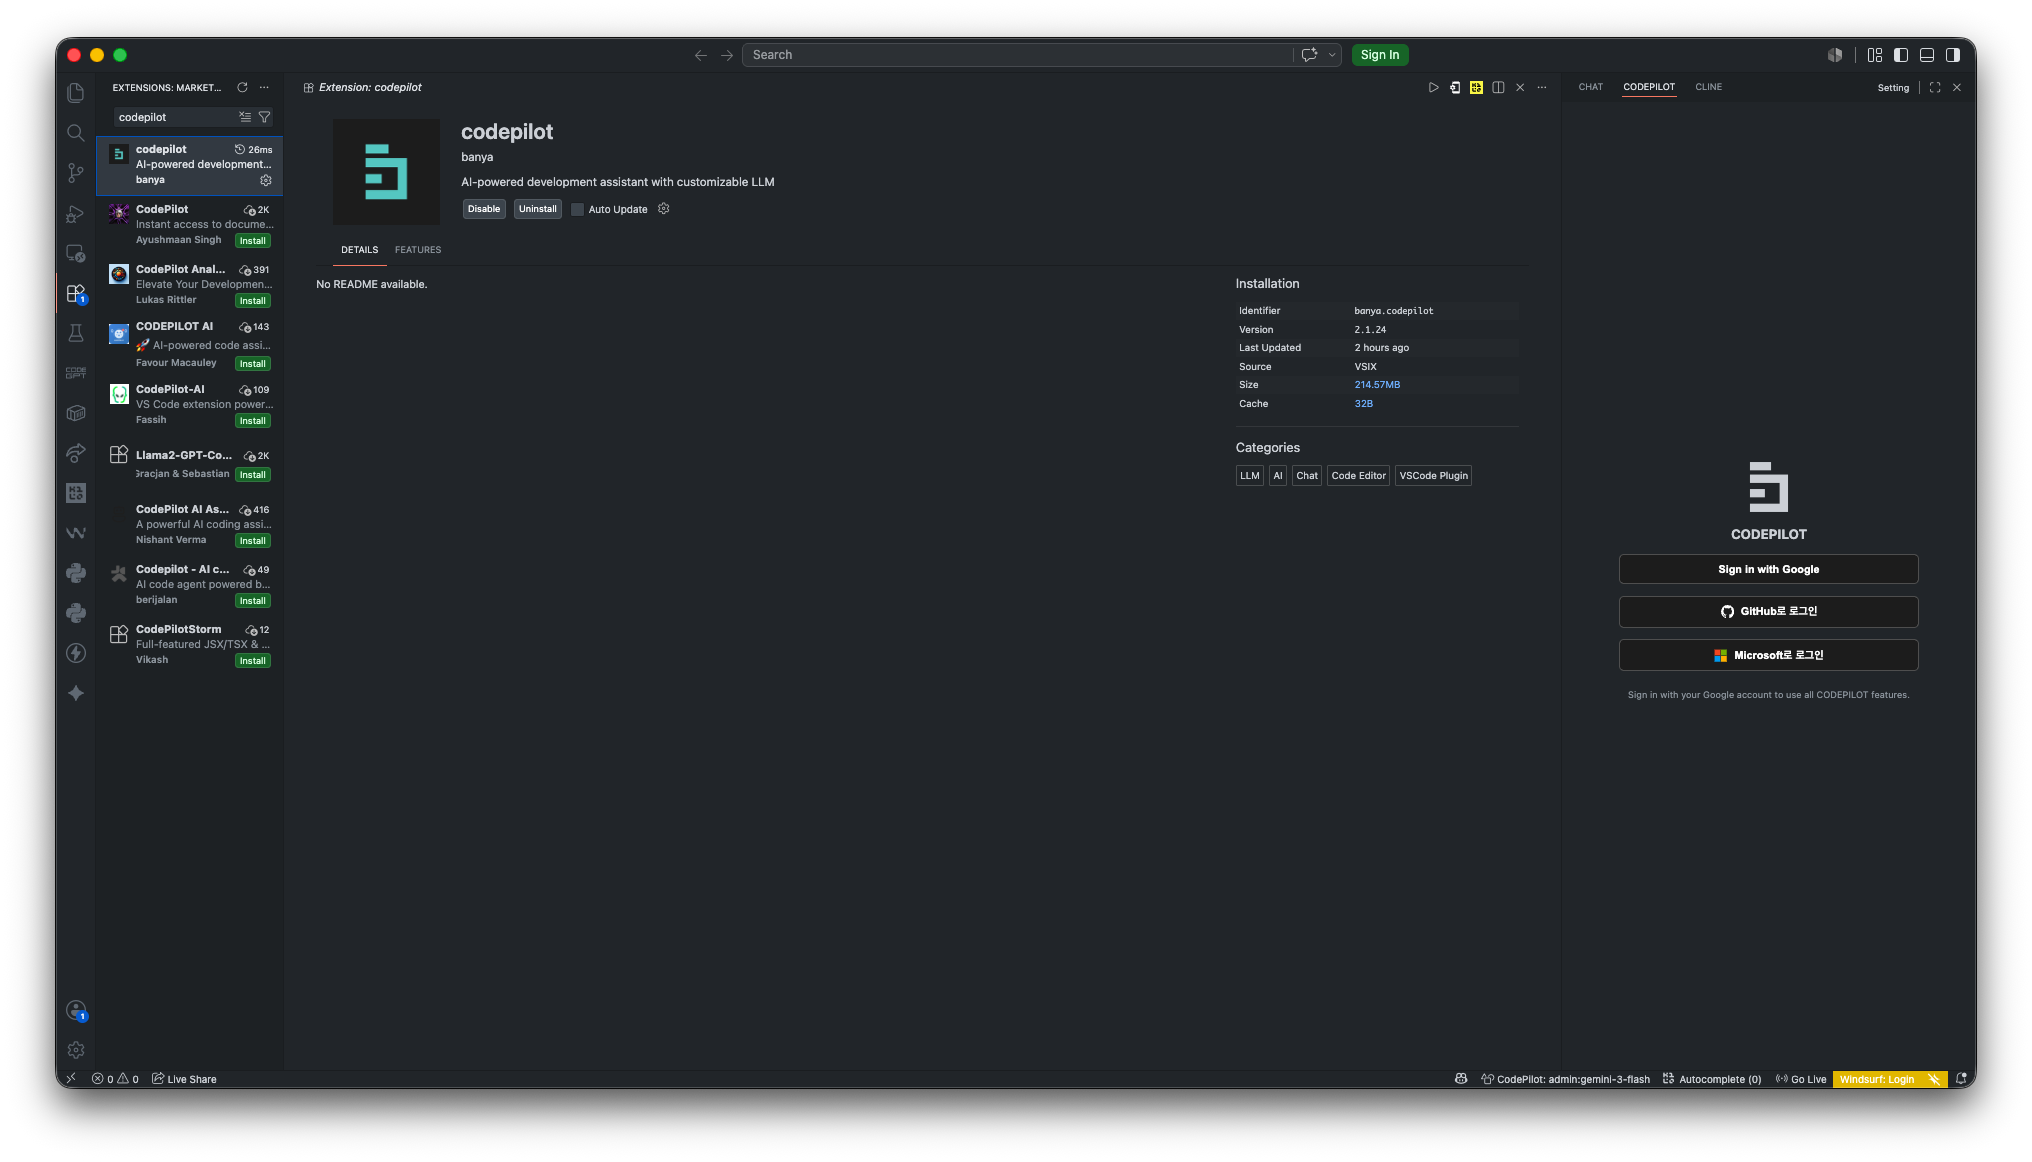
Task: Toggle bottom panel visibility
Action: (1927, 55)
